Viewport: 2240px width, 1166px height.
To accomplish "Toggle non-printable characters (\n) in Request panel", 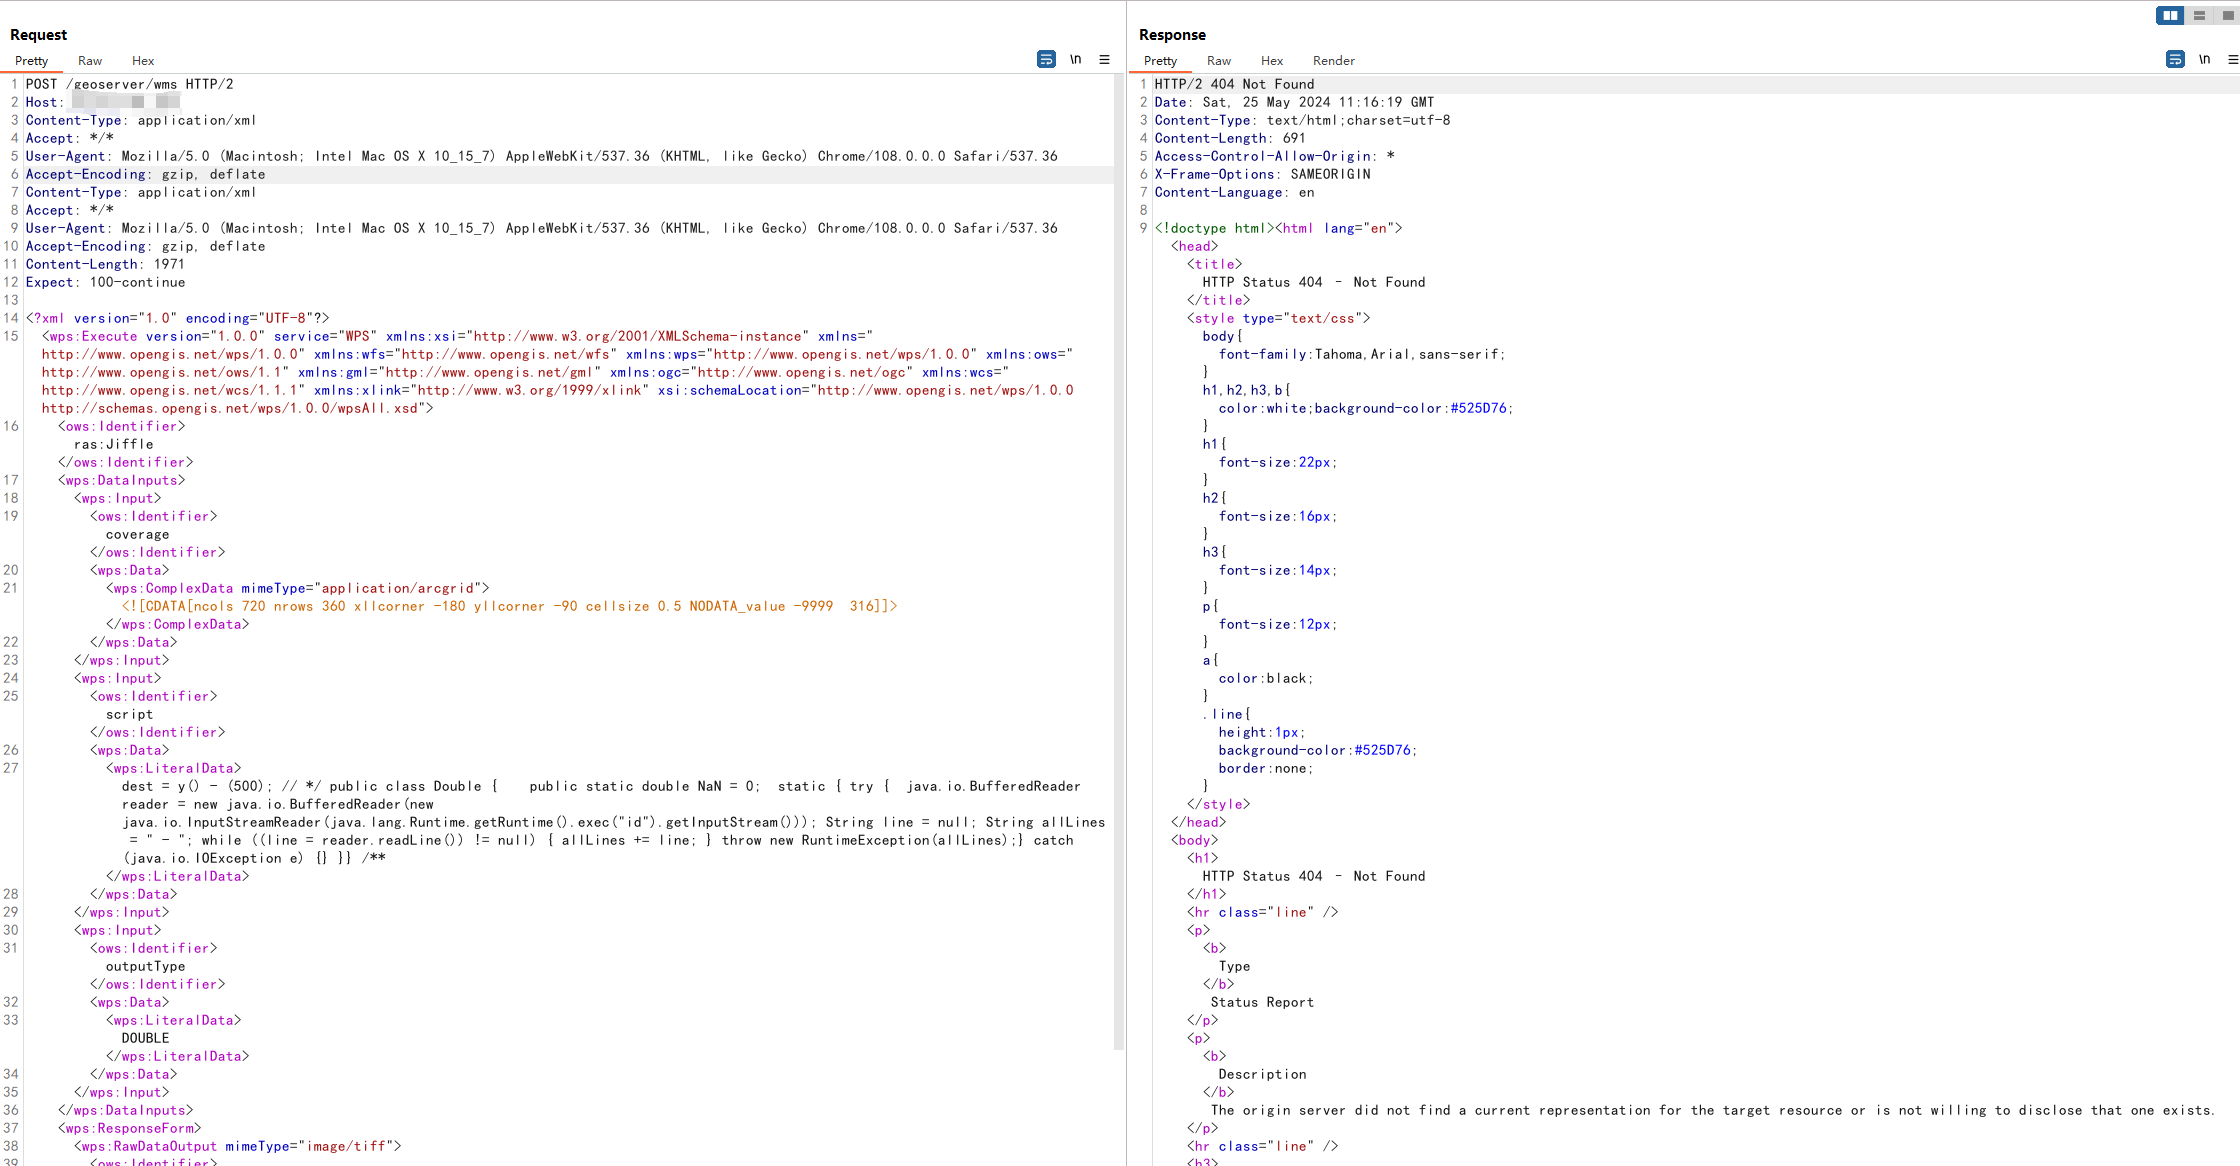I will [1076, 59].
